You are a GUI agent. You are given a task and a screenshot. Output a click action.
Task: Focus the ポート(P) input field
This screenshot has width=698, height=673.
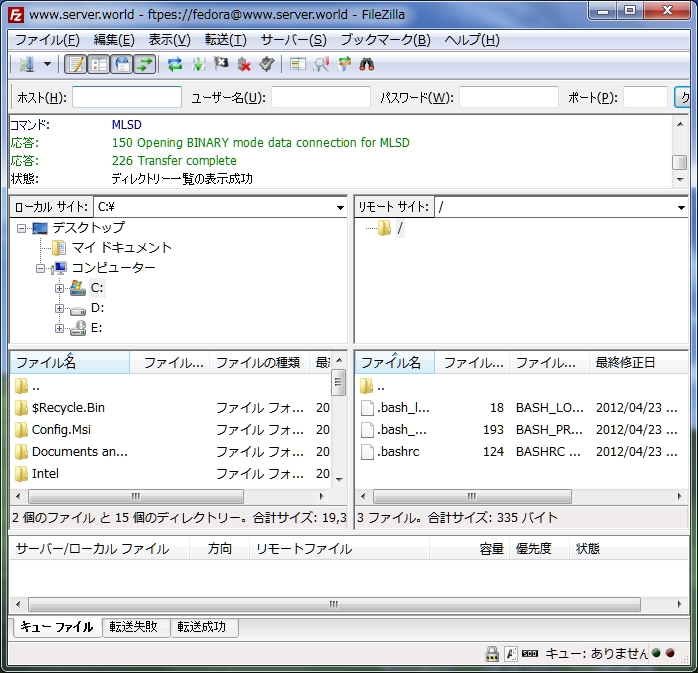point(645,97)
